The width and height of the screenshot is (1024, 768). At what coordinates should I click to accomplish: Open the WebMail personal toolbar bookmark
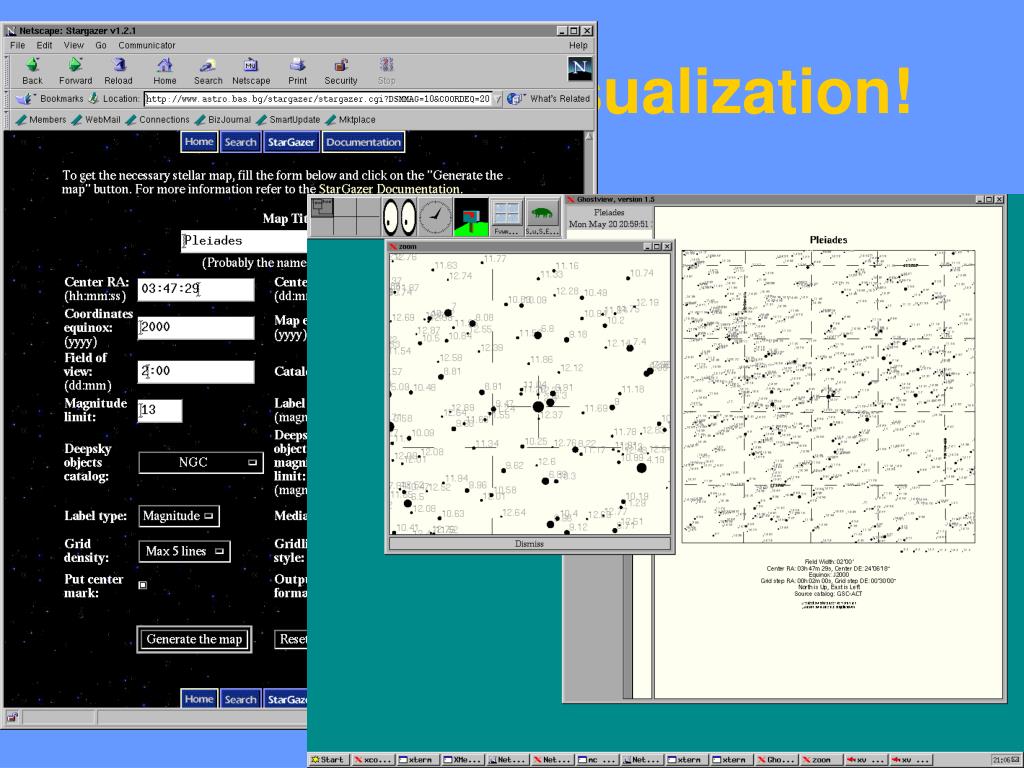coord(96,120)
